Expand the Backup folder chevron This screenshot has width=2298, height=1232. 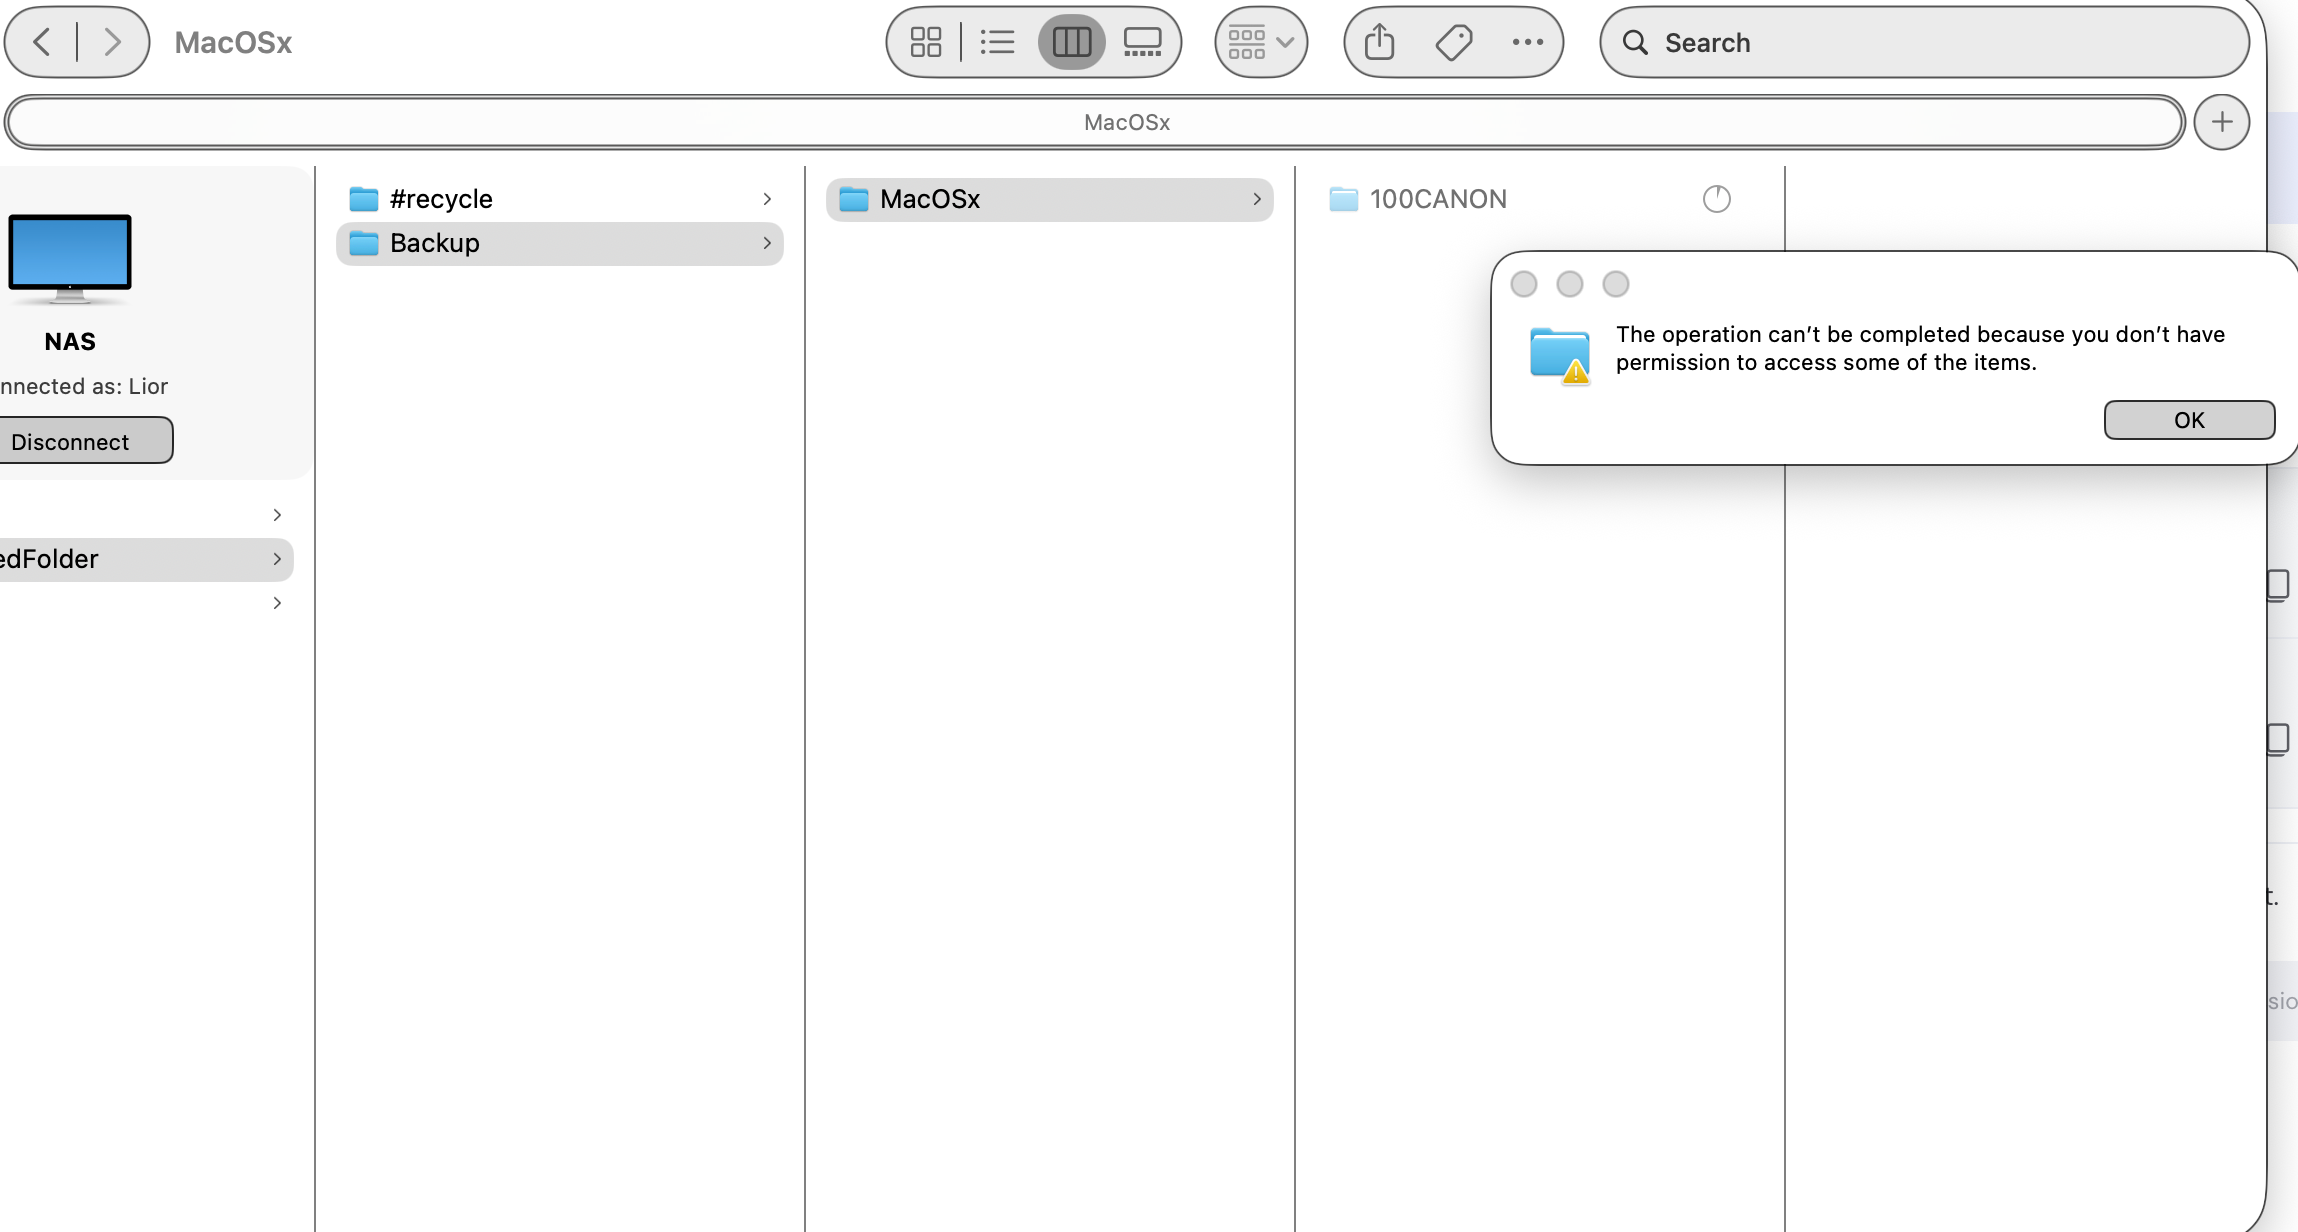click(767, 243)
